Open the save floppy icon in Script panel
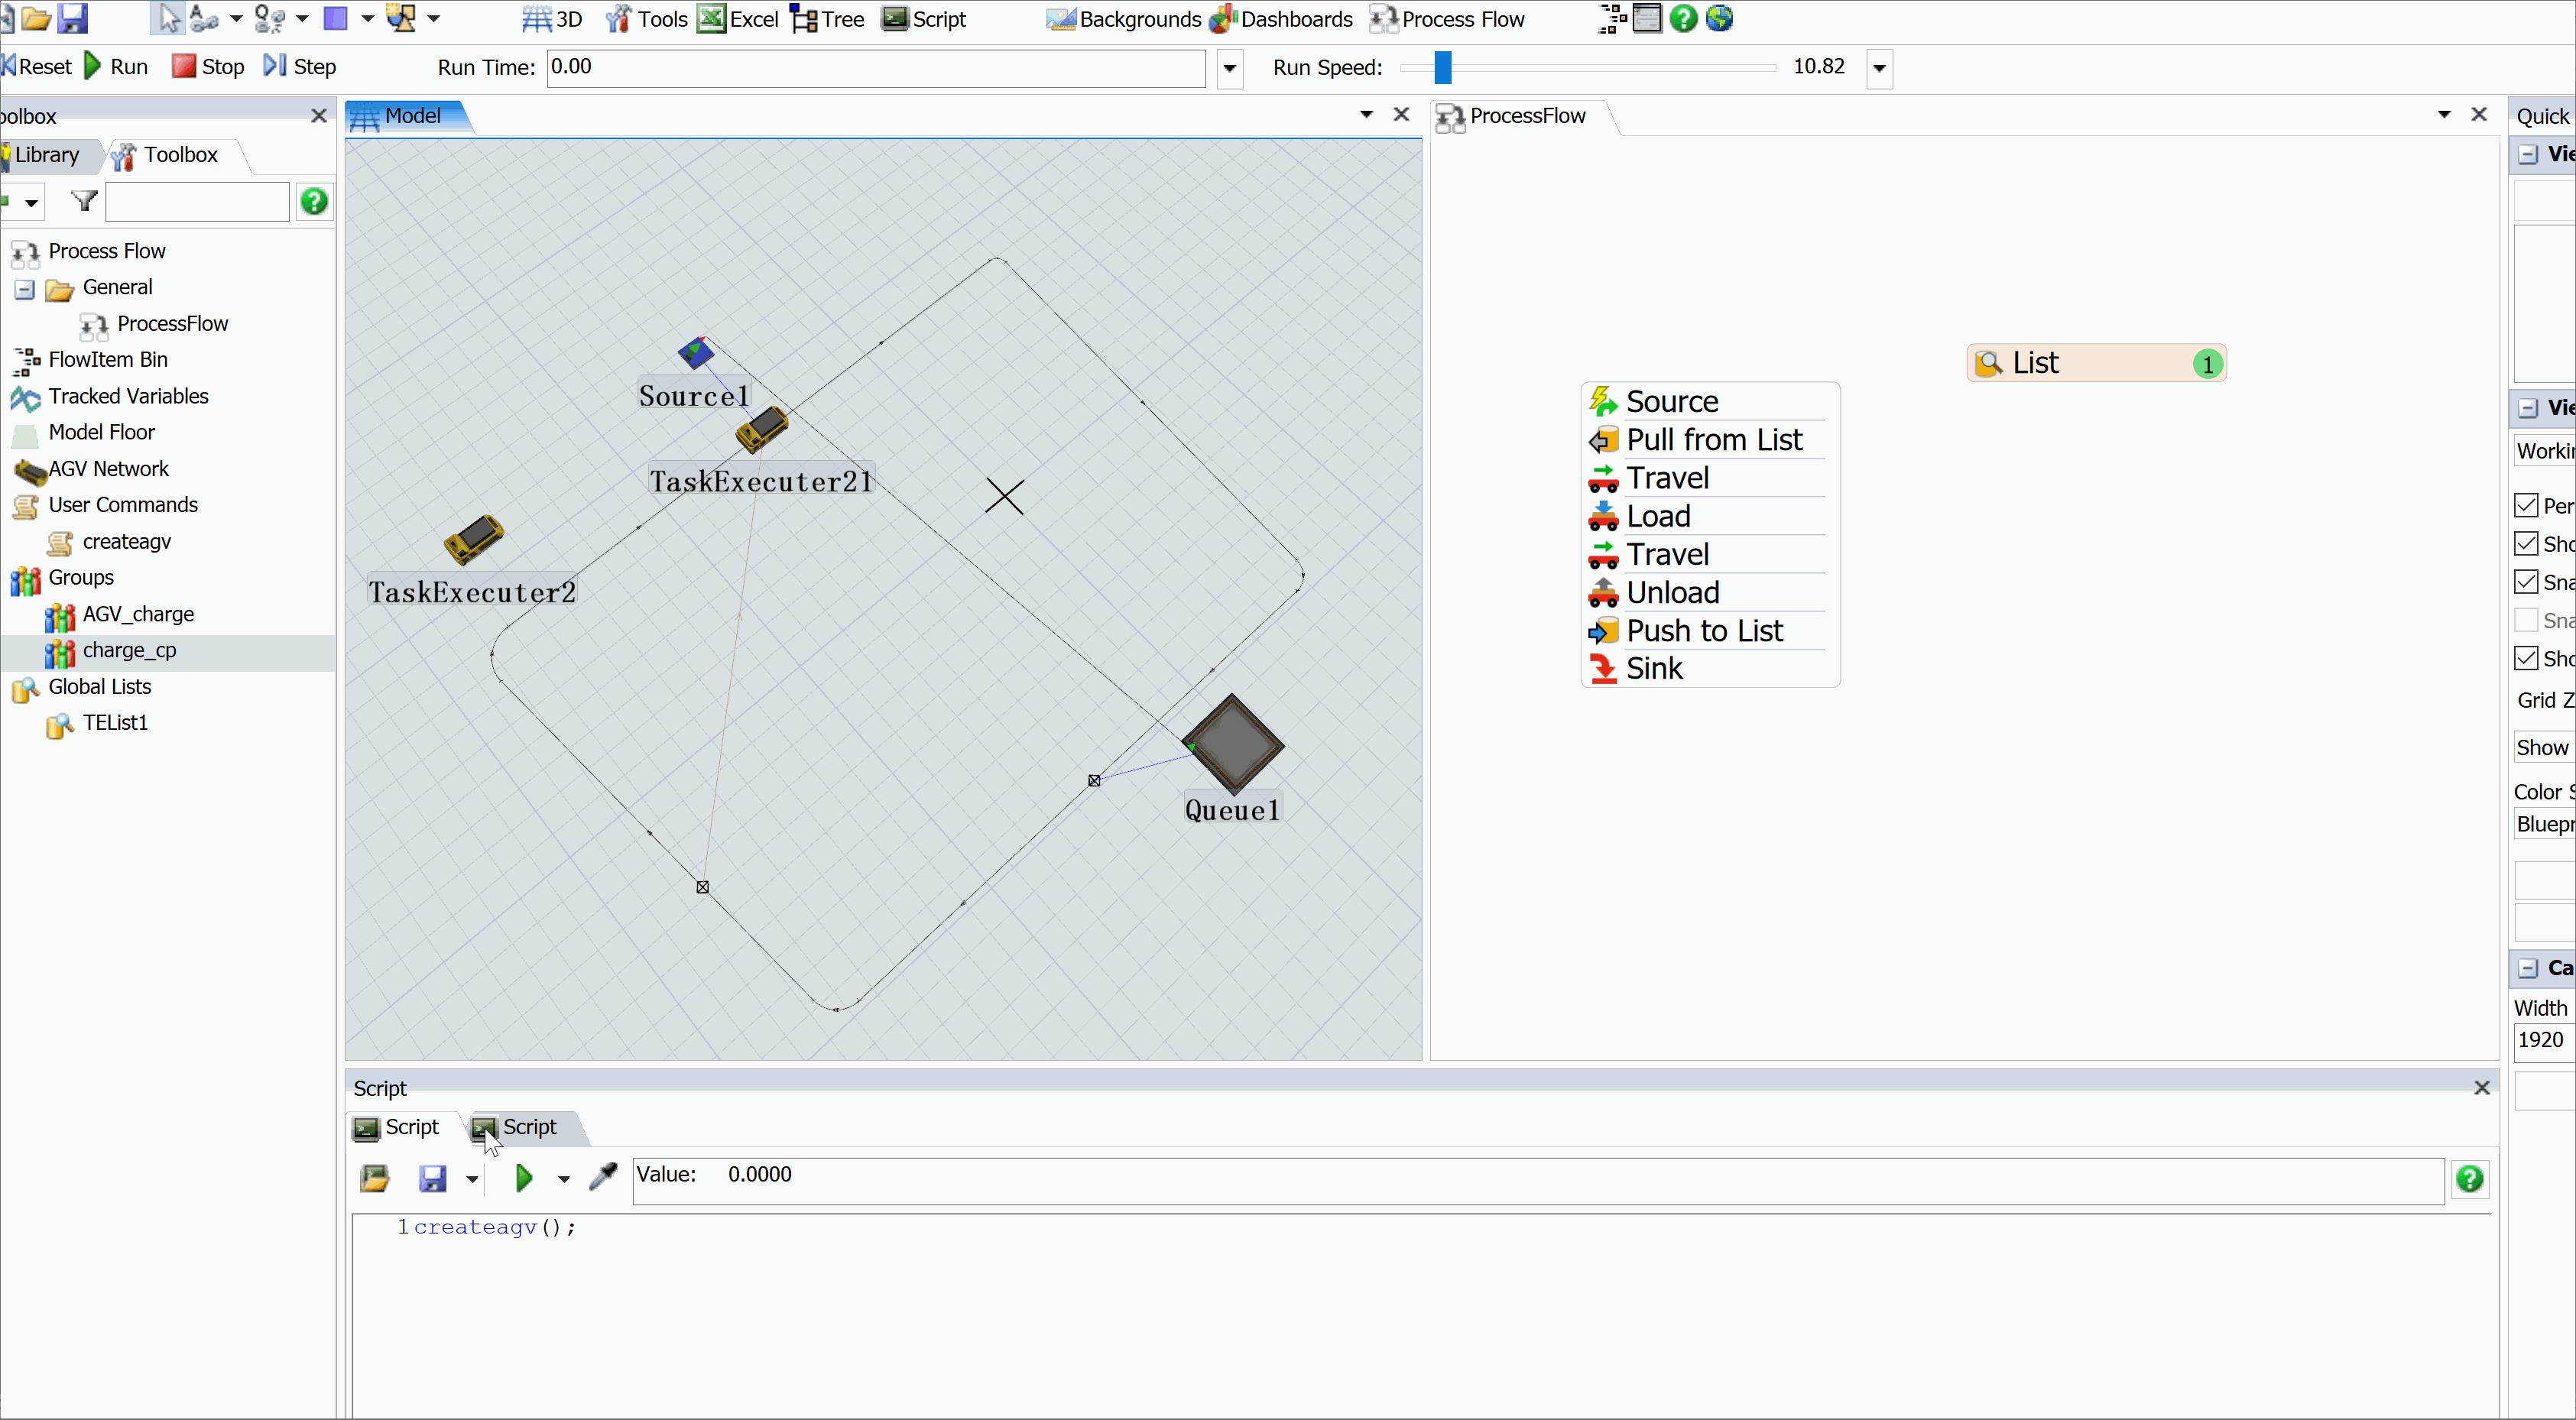The height and width of the screenshot is (1420, 2576). click(x=432, y=1178)
